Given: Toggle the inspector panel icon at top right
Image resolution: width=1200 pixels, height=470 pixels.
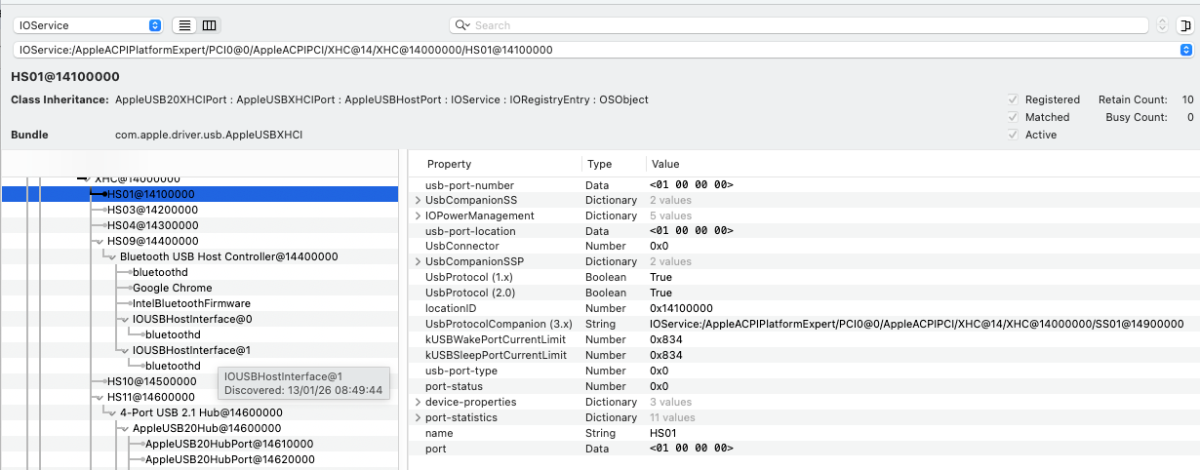Looking at the screenshot, I should 1185,25.
